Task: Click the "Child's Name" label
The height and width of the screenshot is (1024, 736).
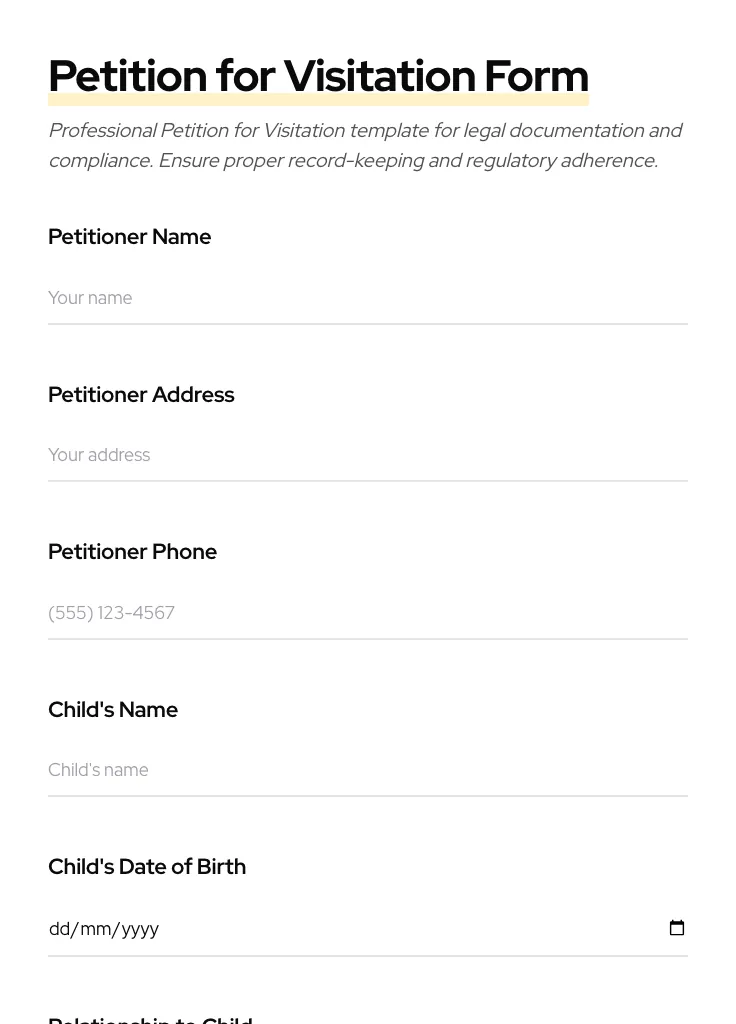Action: (x=113, y=710)
